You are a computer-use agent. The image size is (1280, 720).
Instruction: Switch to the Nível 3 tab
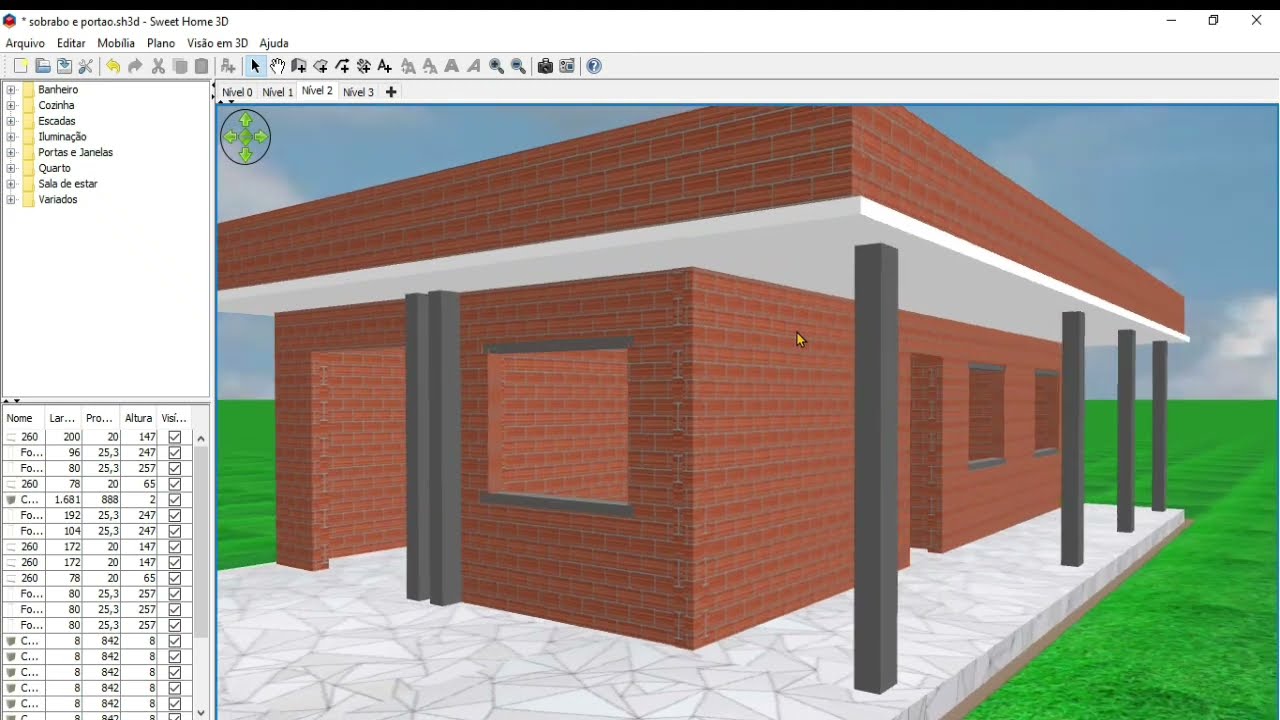[358, 92]
